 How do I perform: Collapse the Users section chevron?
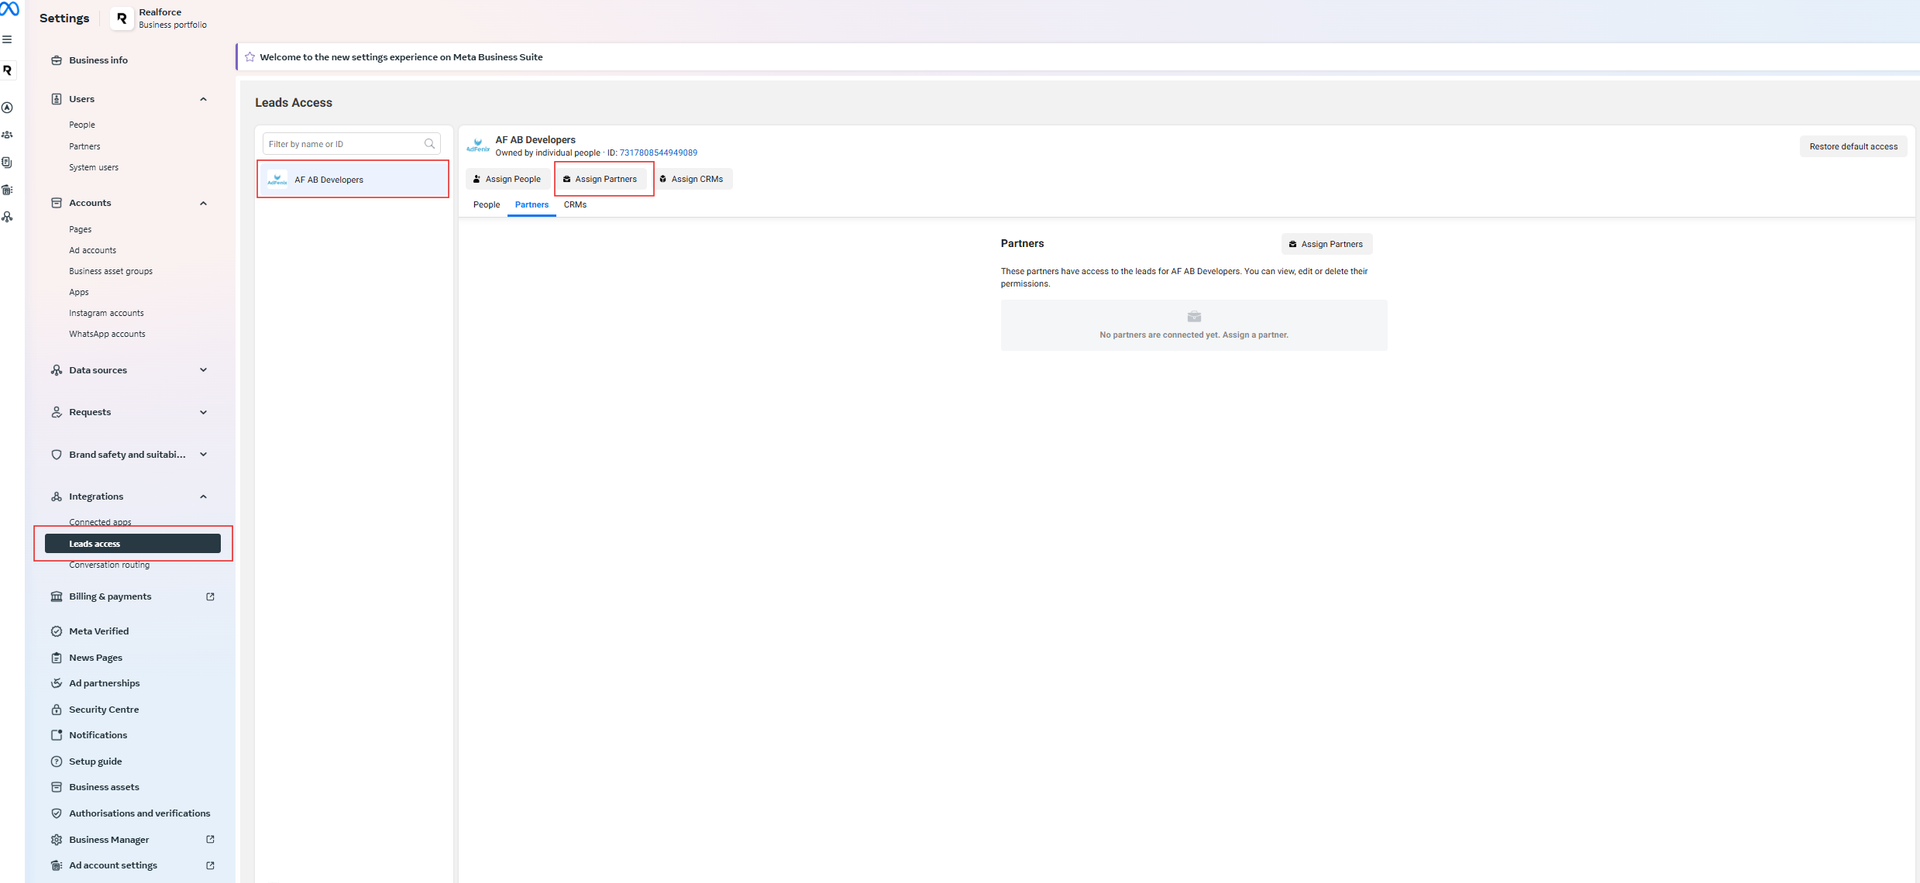click(x=203, y=99)
